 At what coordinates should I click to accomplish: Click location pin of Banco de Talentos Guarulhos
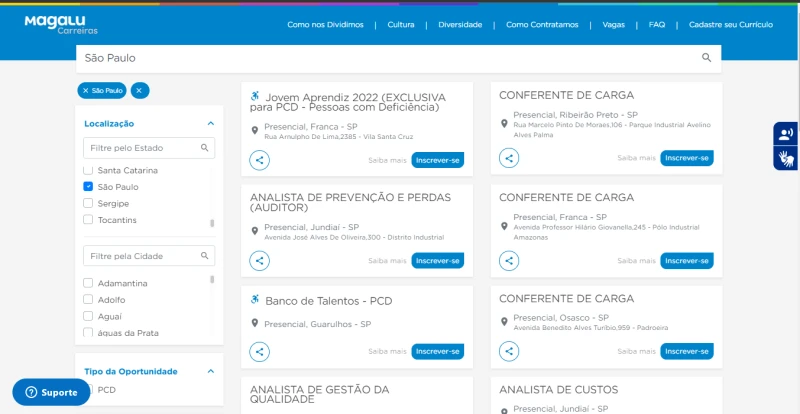[x=255, y=324]
